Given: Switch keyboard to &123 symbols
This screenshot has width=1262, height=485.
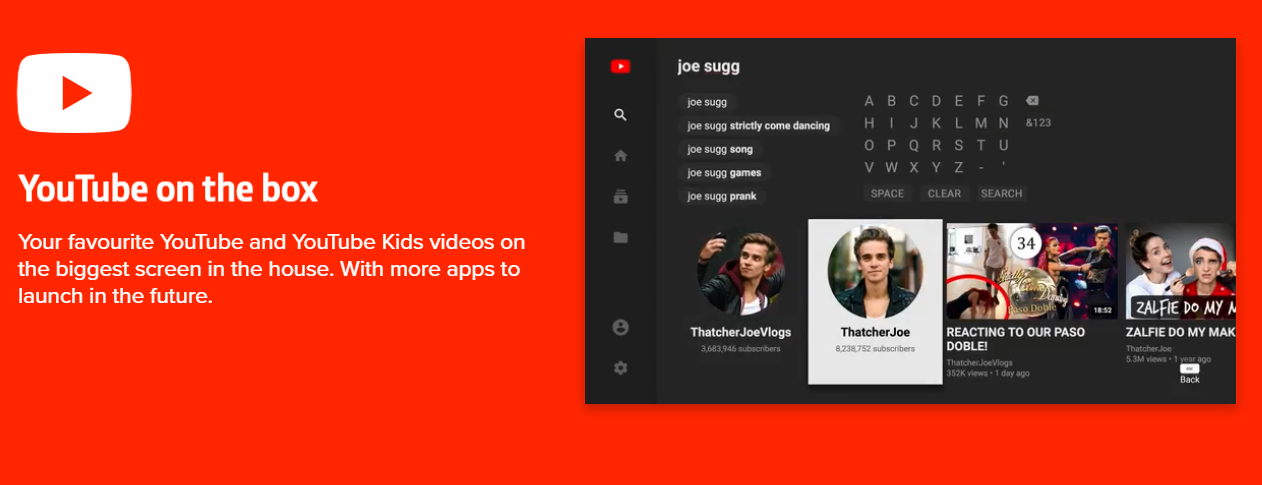Looking at the screenshot, I should point(1038,123).
